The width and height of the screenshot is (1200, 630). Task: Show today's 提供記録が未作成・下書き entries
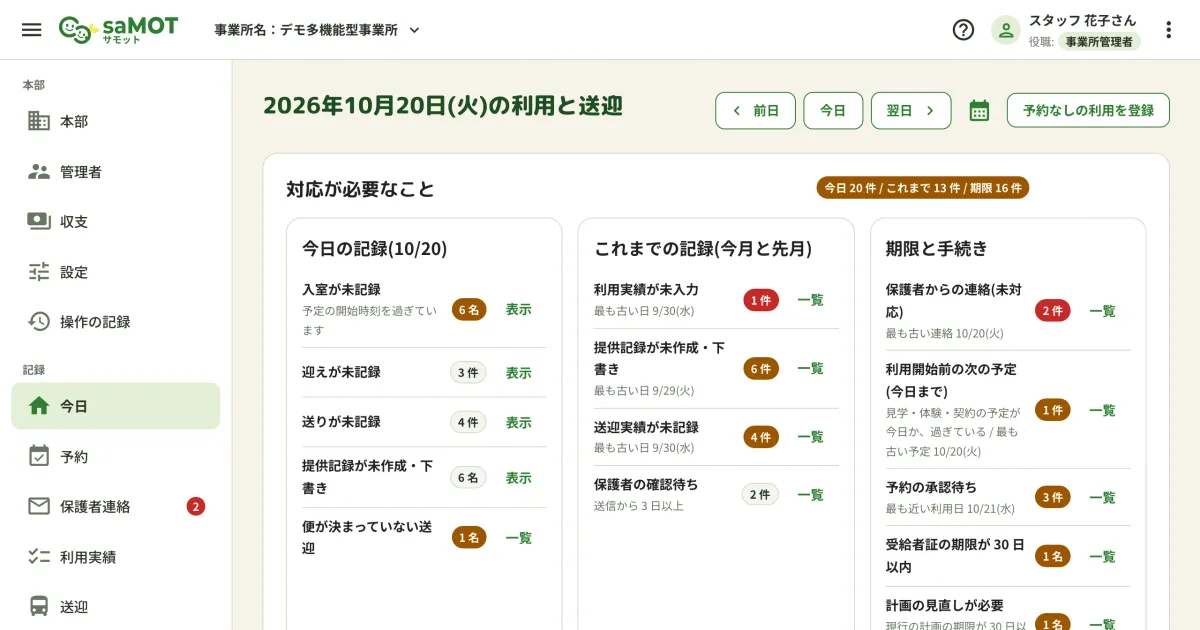tap(518, 477)
